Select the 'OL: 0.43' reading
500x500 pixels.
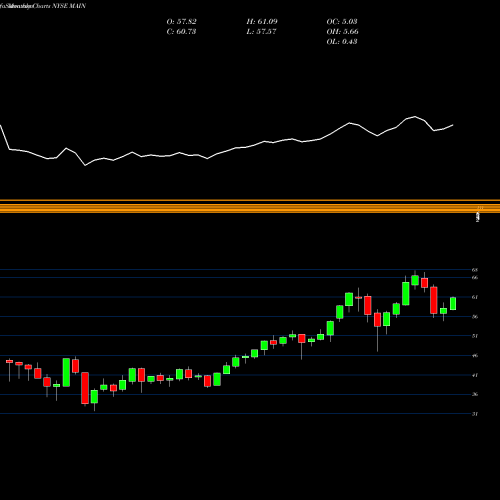[x=342, y=42]
